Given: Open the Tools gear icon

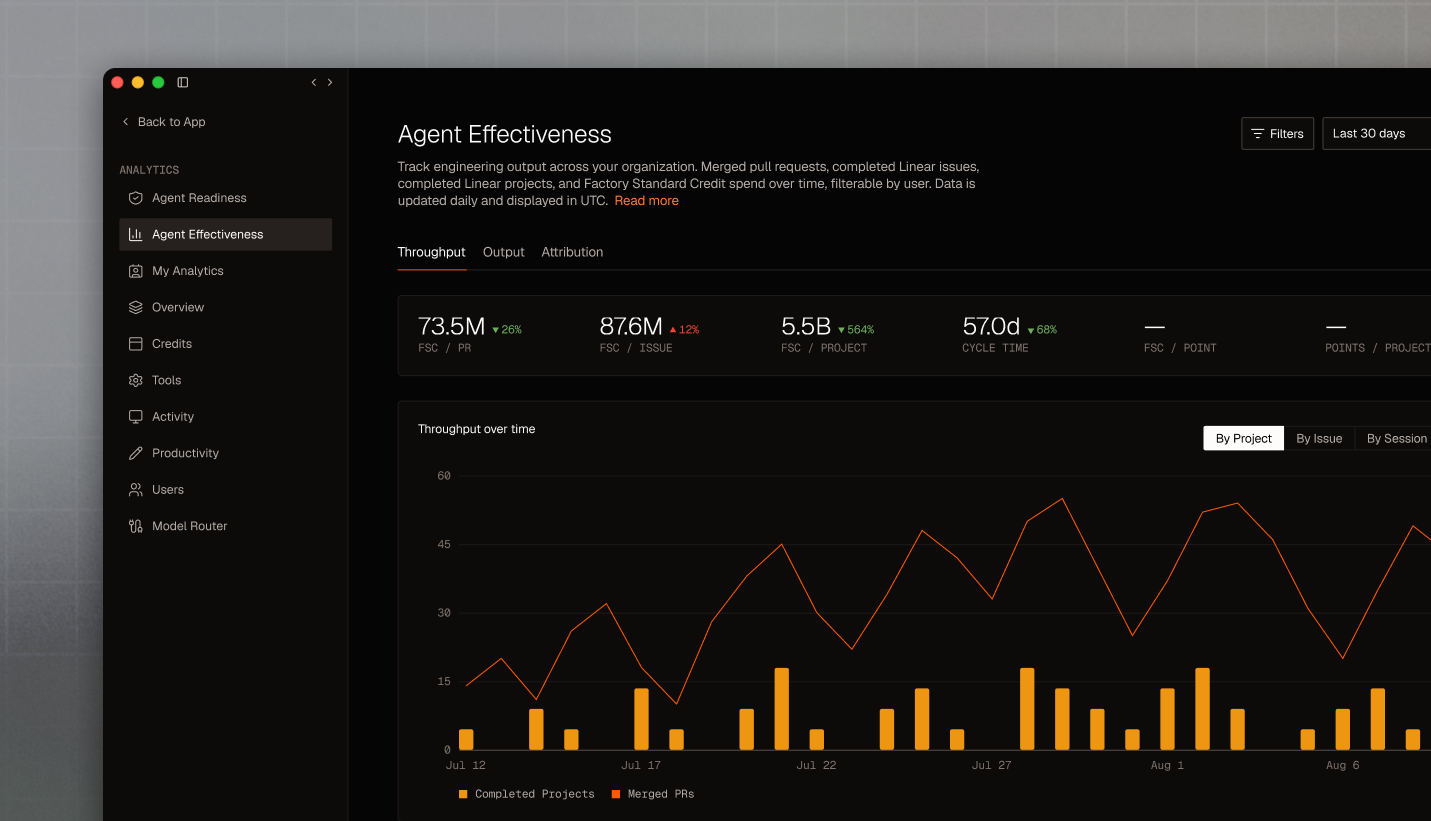Looking at the screenshot, I should [x=136, y=380].
